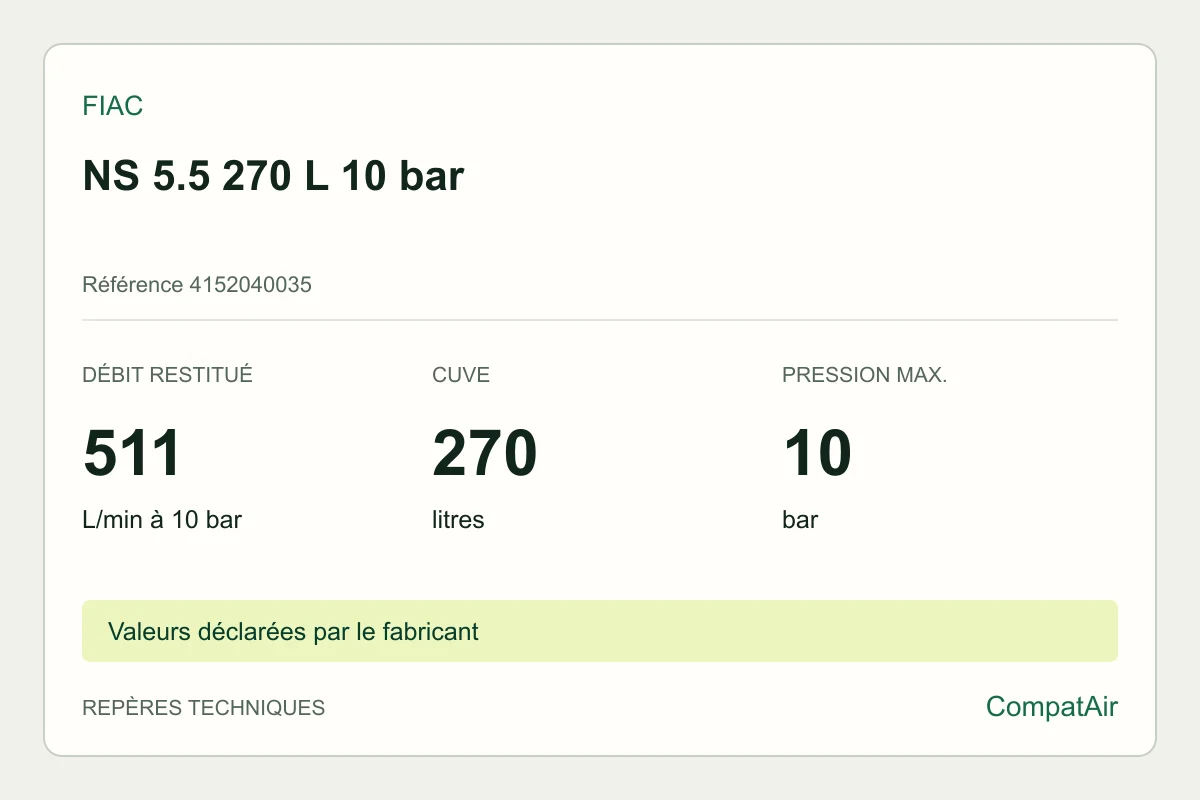This screenshot has width=1200, height=800.
Task: Click the divider line below the reference
Action: [x=600, y=320]
